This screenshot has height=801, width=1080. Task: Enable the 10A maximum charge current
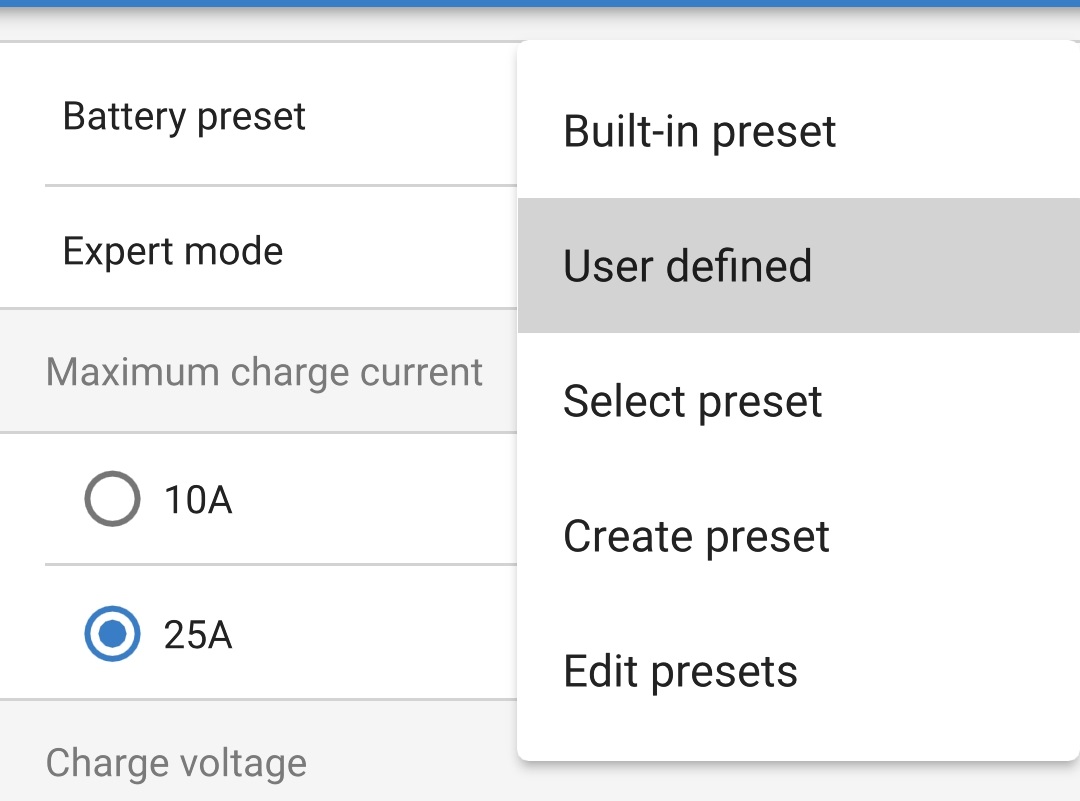click(112, 499)
